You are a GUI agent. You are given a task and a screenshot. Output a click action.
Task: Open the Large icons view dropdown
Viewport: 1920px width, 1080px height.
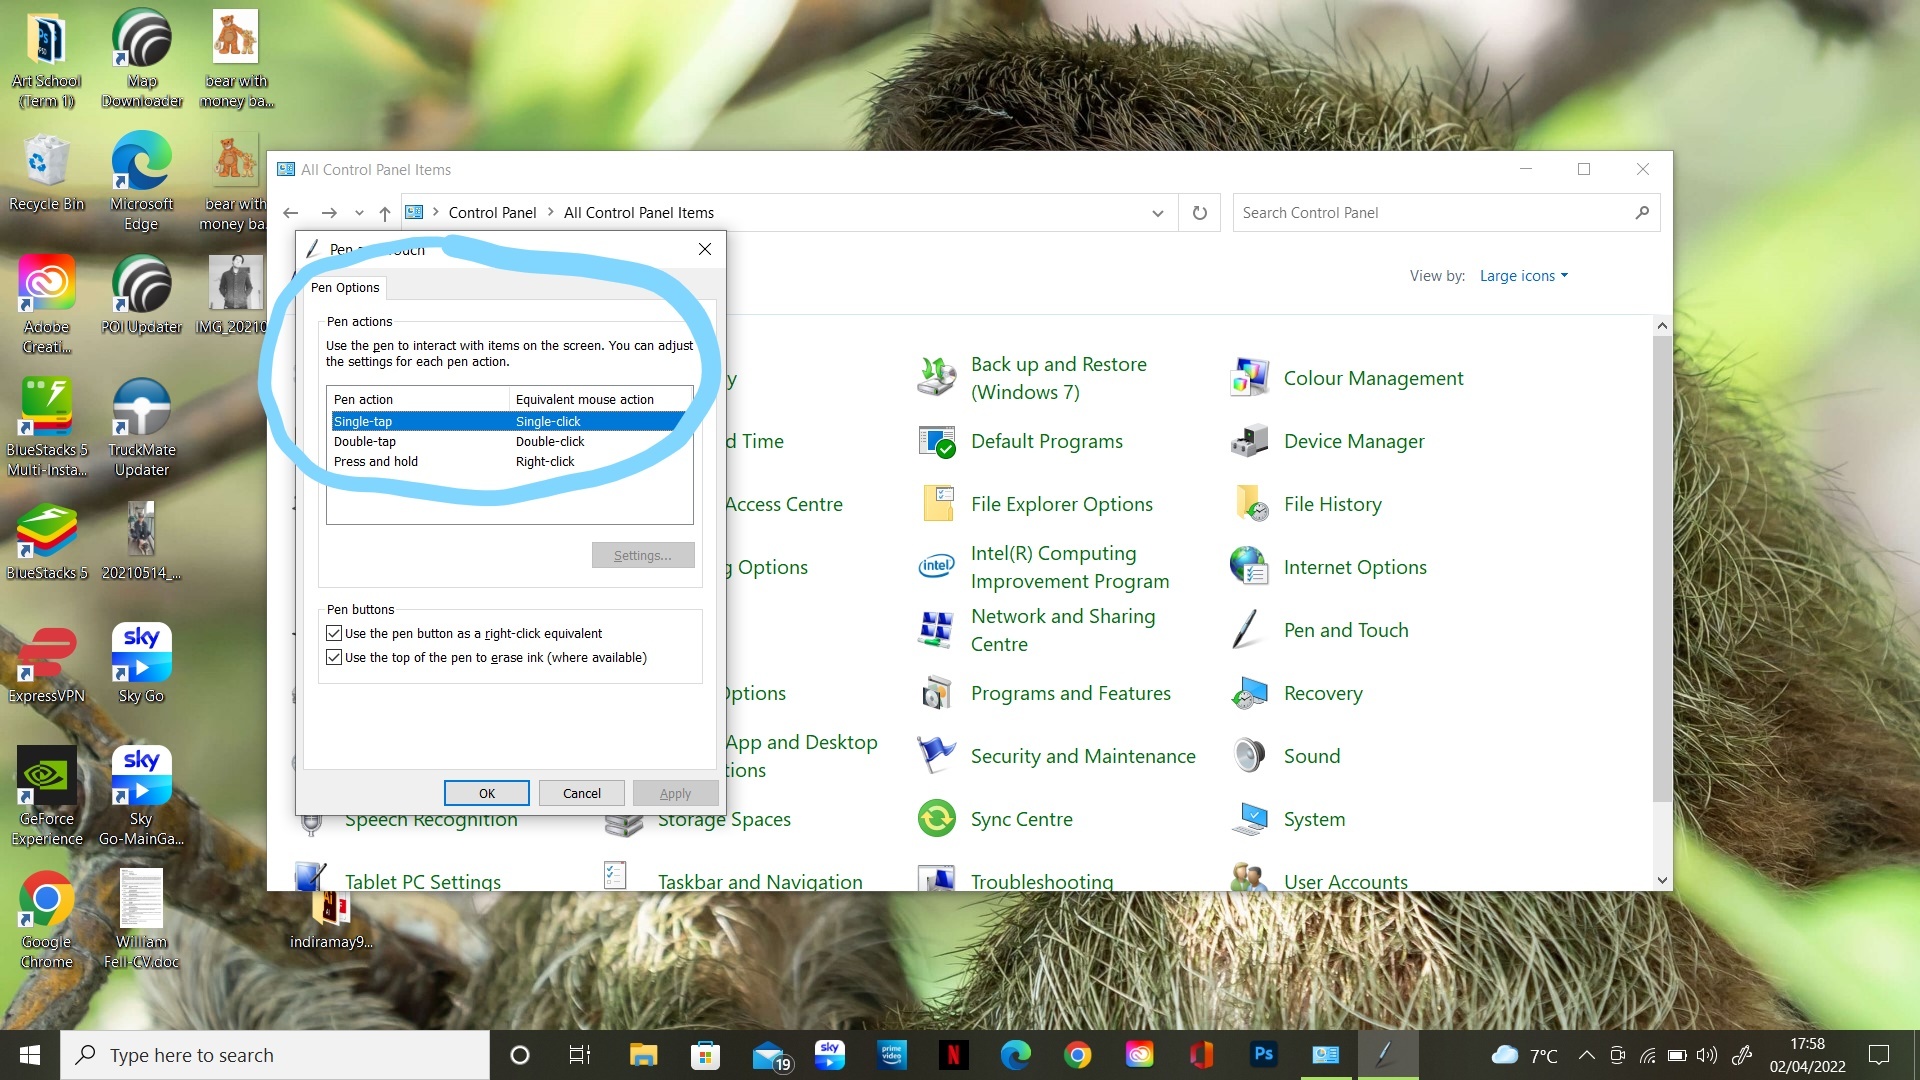(1523, 276)
